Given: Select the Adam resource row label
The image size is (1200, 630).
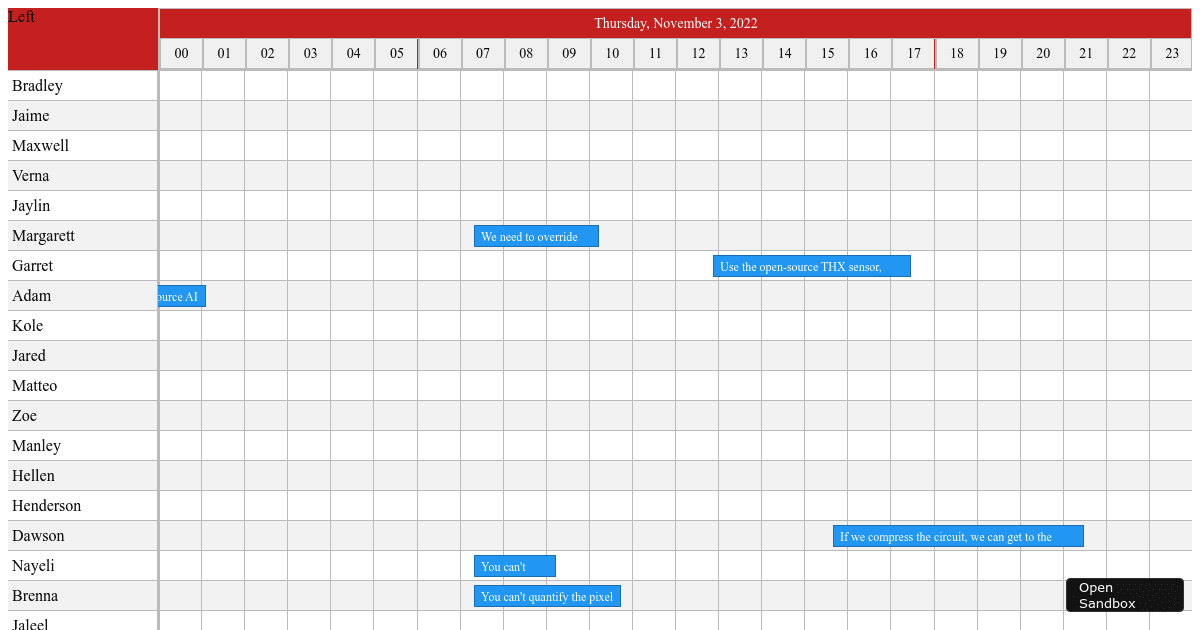Looking at the screenshot, I should [83, 296].
